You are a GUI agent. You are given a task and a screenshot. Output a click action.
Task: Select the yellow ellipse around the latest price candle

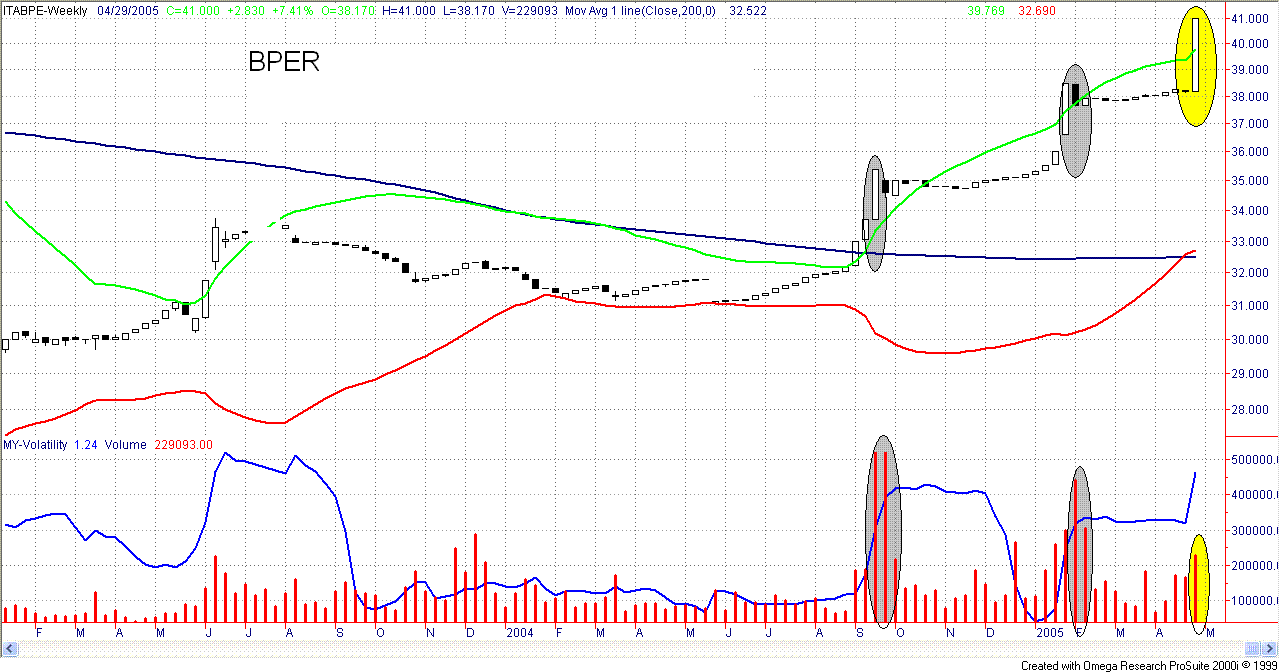pyautogui.click(x=1195, y=66)
